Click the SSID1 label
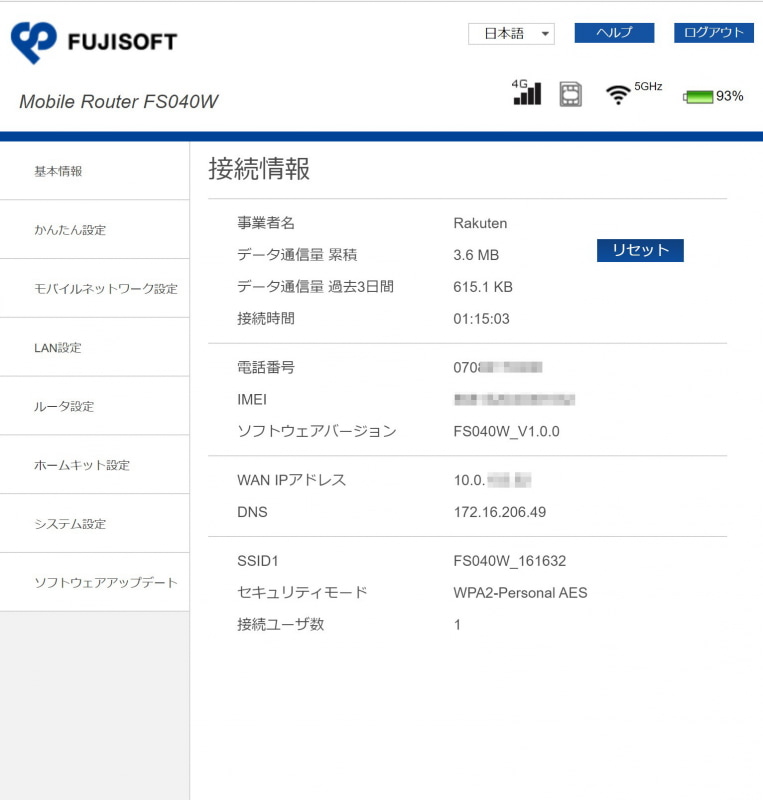 [x=258, y=561]
